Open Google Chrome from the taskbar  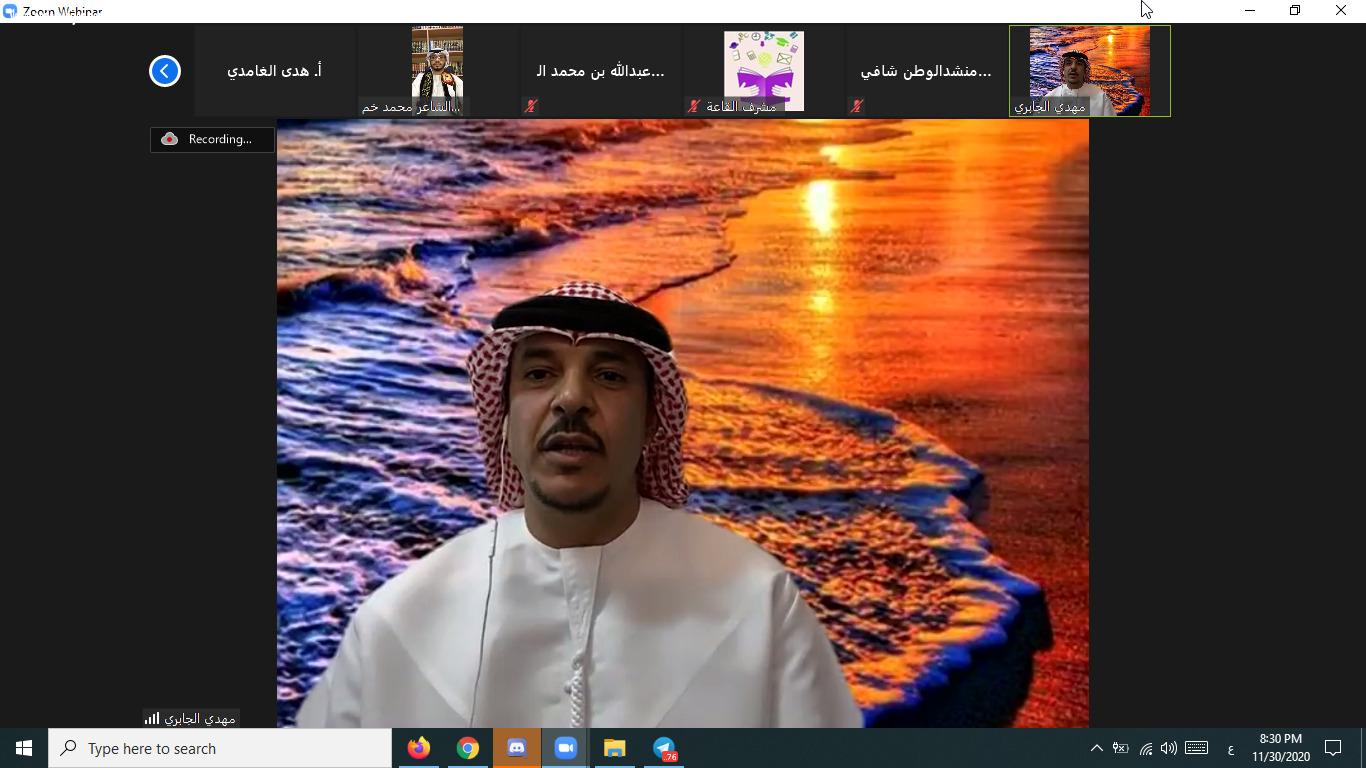tap(467, 747)
